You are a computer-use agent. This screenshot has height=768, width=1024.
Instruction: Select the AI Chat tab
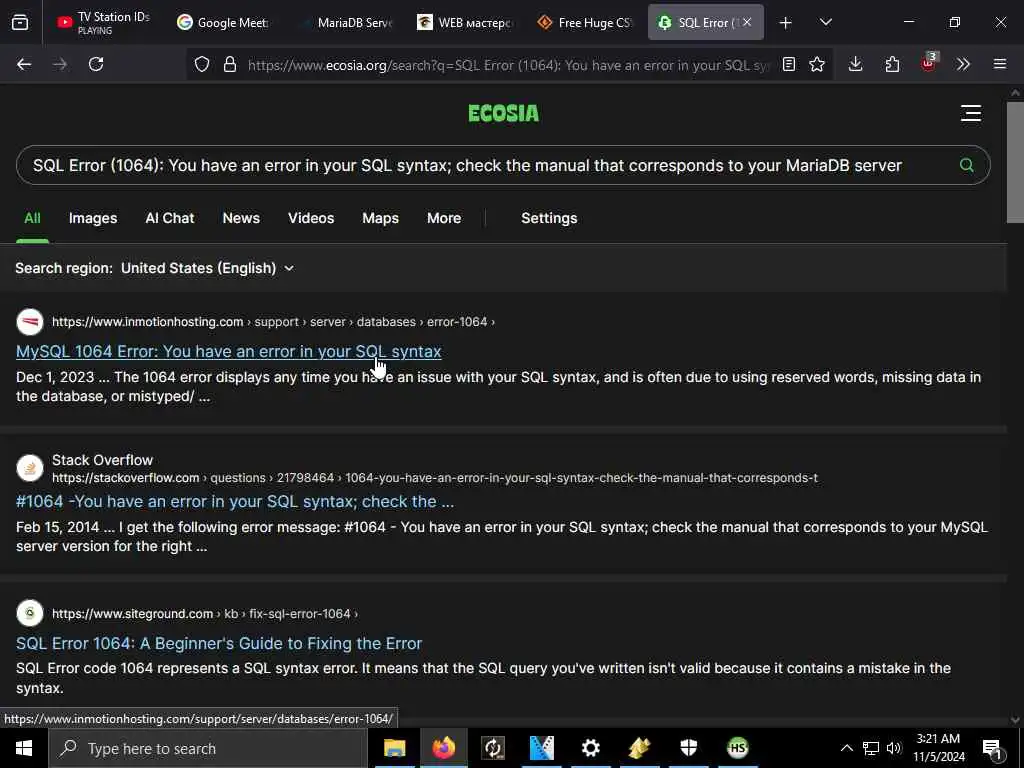tap(170, 218)
